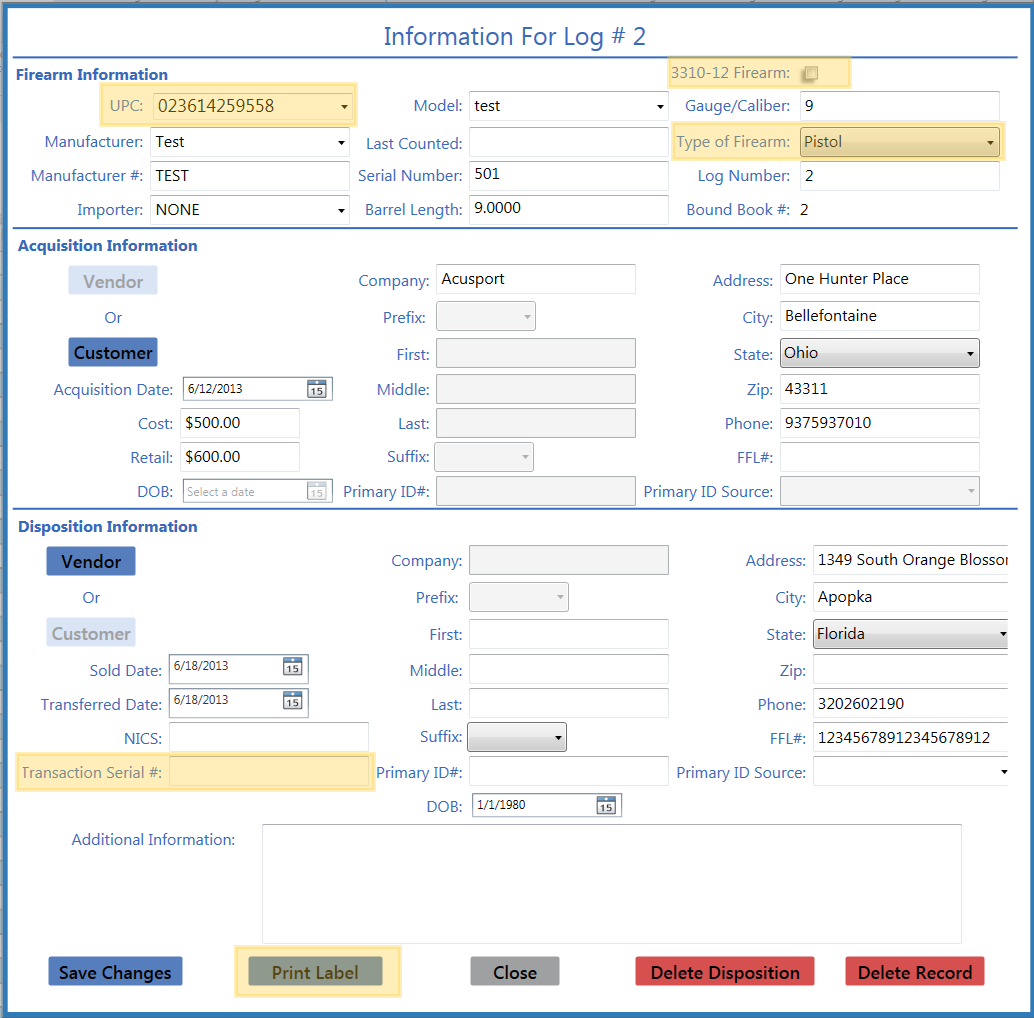Select Vendor in Disposition Information

click(x=91, y=561)
